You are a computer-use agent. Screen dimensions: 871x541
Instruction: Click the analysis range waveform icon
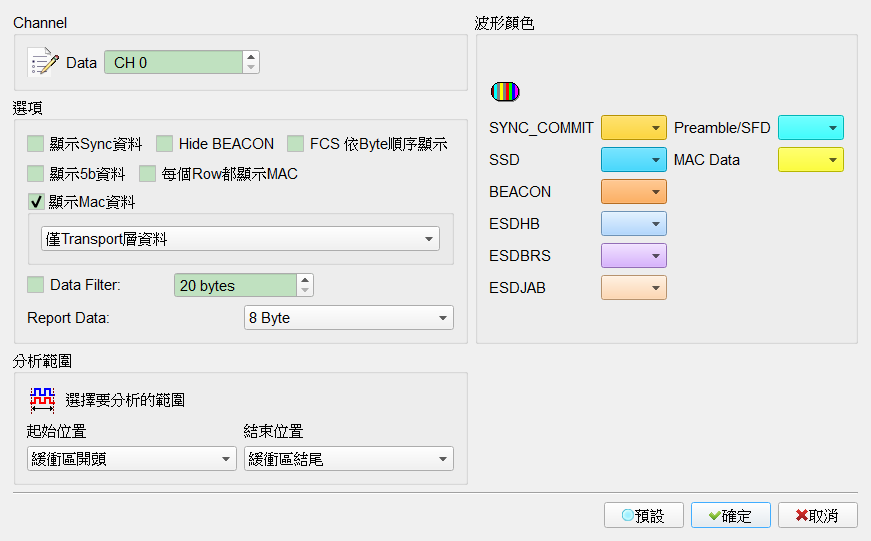(42, 400)
